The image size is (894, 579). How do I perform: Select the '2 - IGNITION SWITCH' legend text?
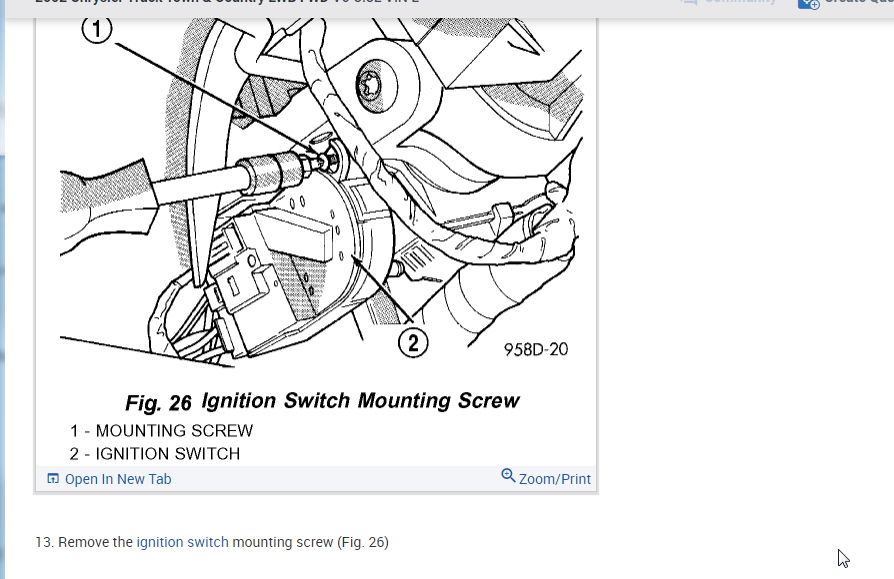pyautogui.click(x=155, y=454)
